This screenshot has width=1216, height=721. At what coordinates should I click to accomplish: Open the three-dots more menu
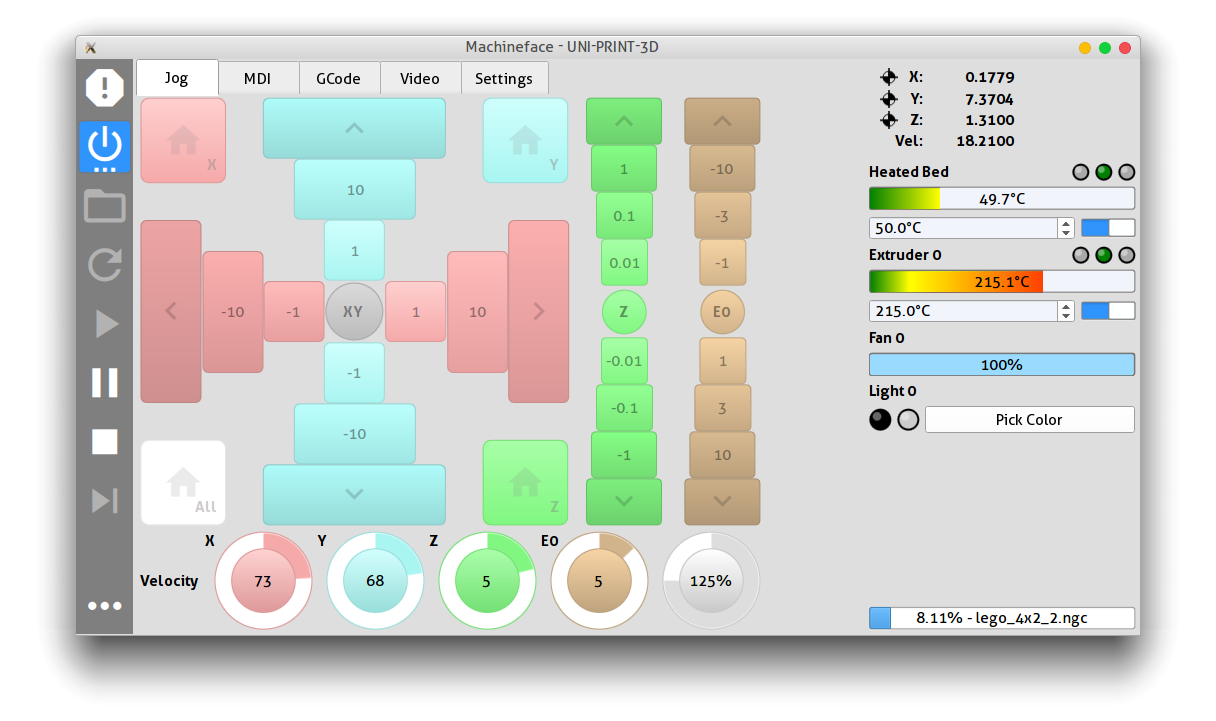[x=105, y=606]
